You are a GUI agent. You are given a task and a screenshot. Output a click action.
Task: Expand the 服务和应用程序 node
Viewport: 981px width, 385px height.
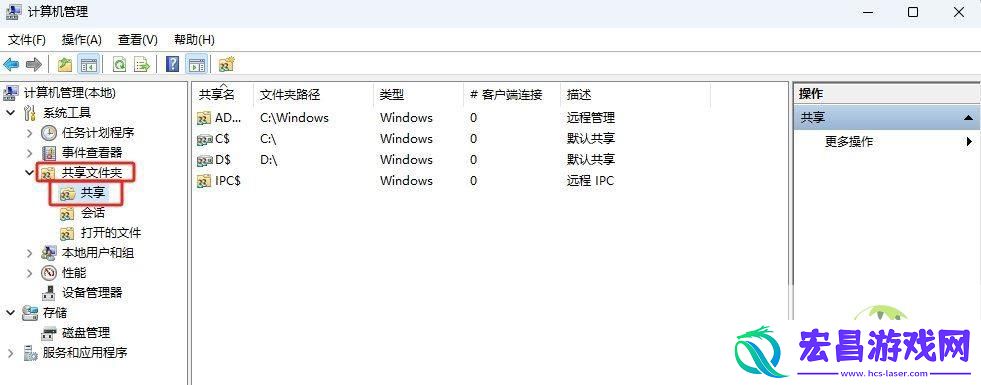pos(11,352)
